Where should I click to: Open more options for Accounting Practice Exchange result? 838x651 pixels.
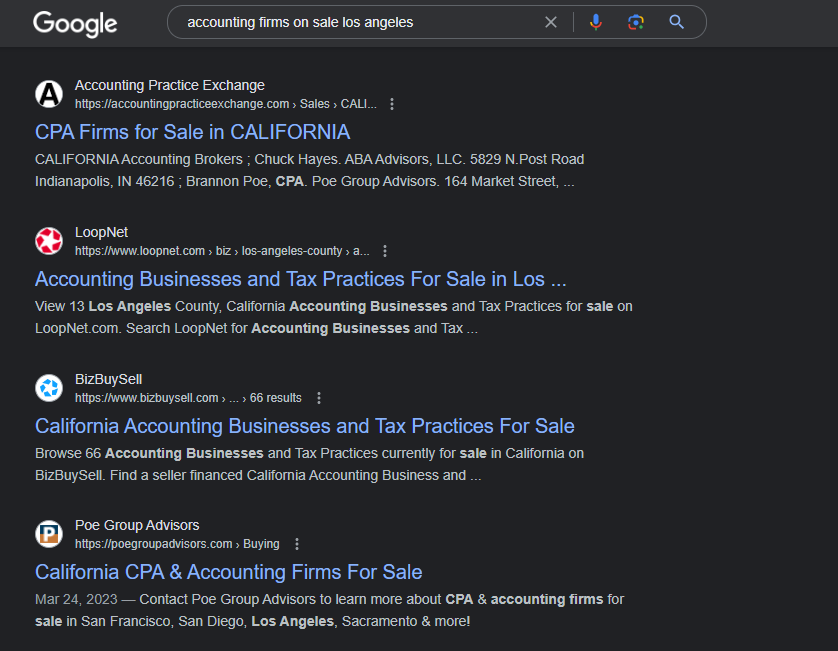pyautogui.click(x=392, y=104)
